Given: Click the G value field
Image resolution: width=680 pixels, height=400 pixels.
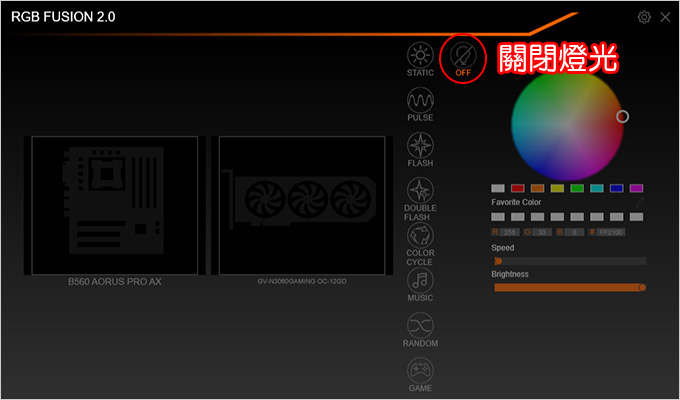Looking at the screenshot, I should point(542,233).
